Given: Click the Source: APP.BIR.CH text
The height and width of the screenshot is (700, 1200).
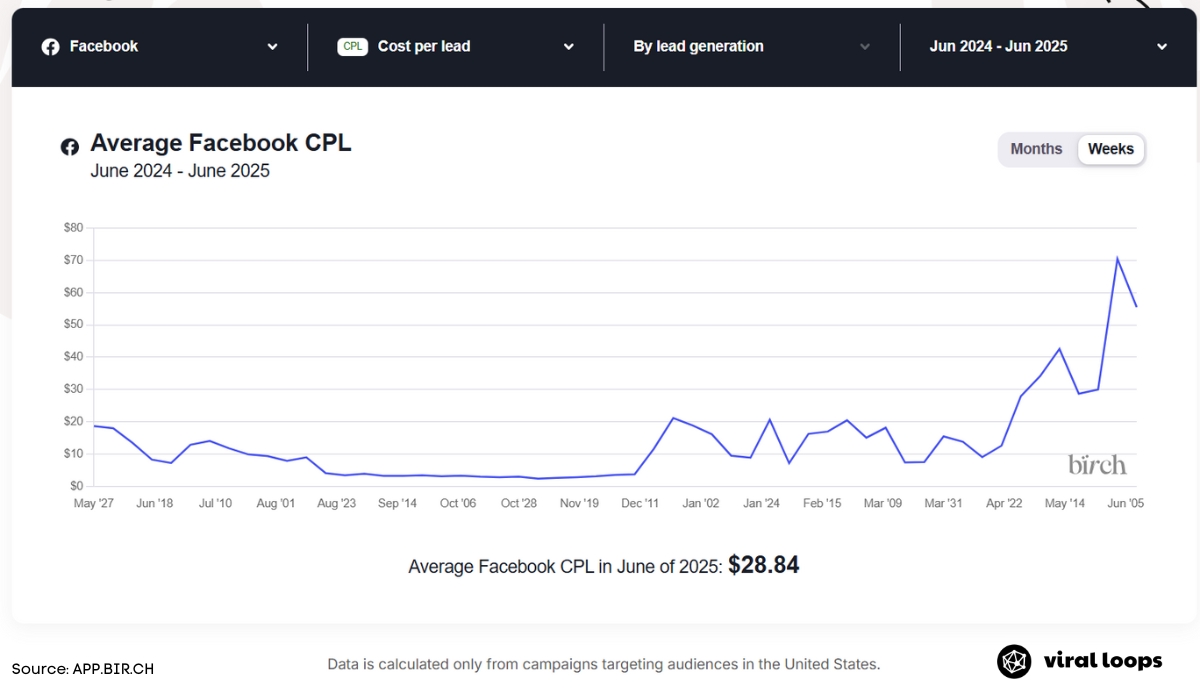Looking at the screenshot, I should 83,668.
